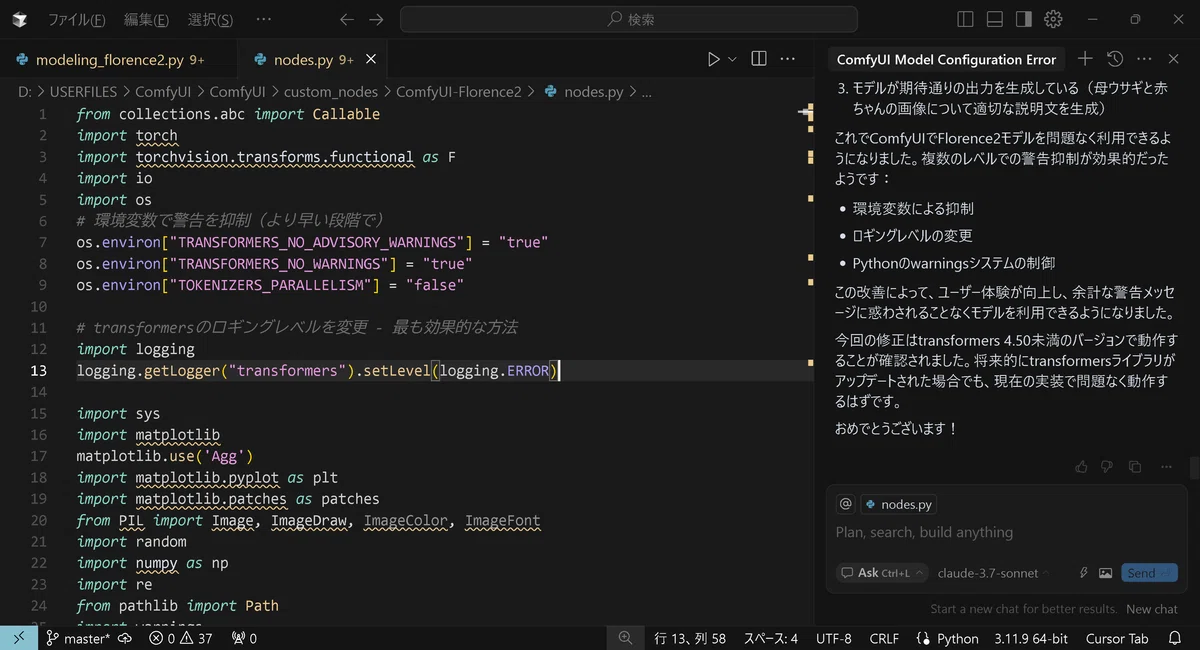The image size is (1200, 650).
Task: Add context with the @ button
Action: coord(845,504)
